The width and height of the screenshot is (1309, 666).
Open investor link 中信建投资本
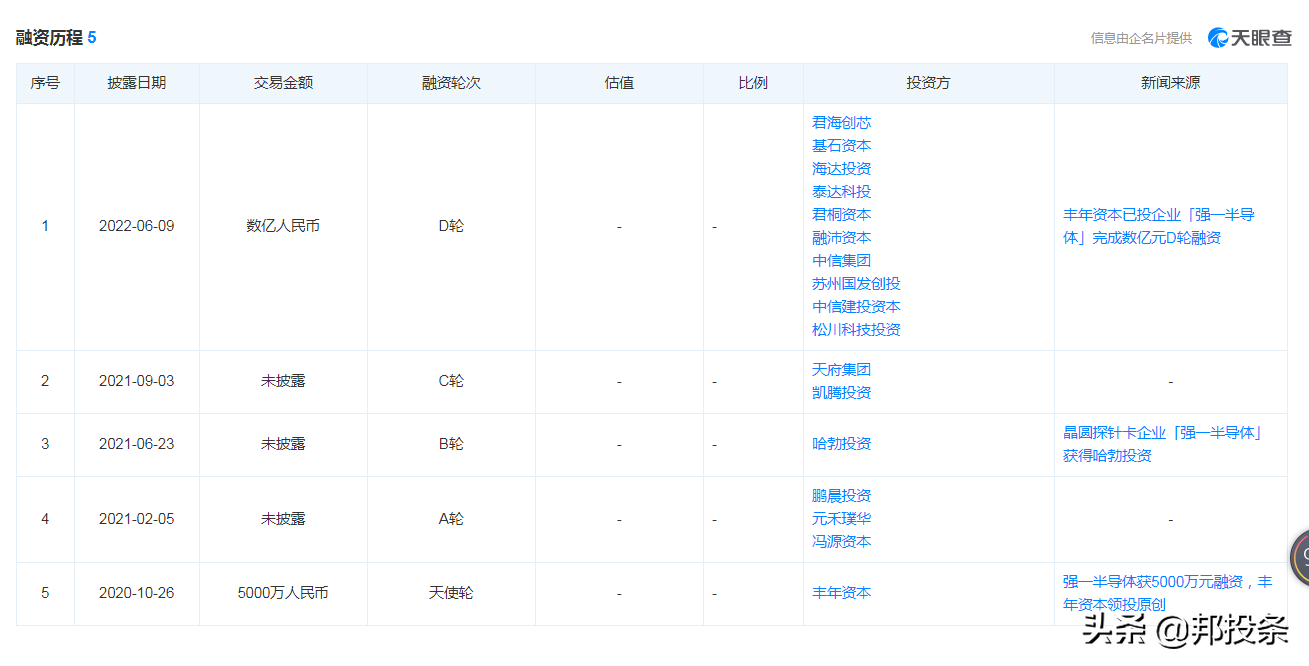856,306
